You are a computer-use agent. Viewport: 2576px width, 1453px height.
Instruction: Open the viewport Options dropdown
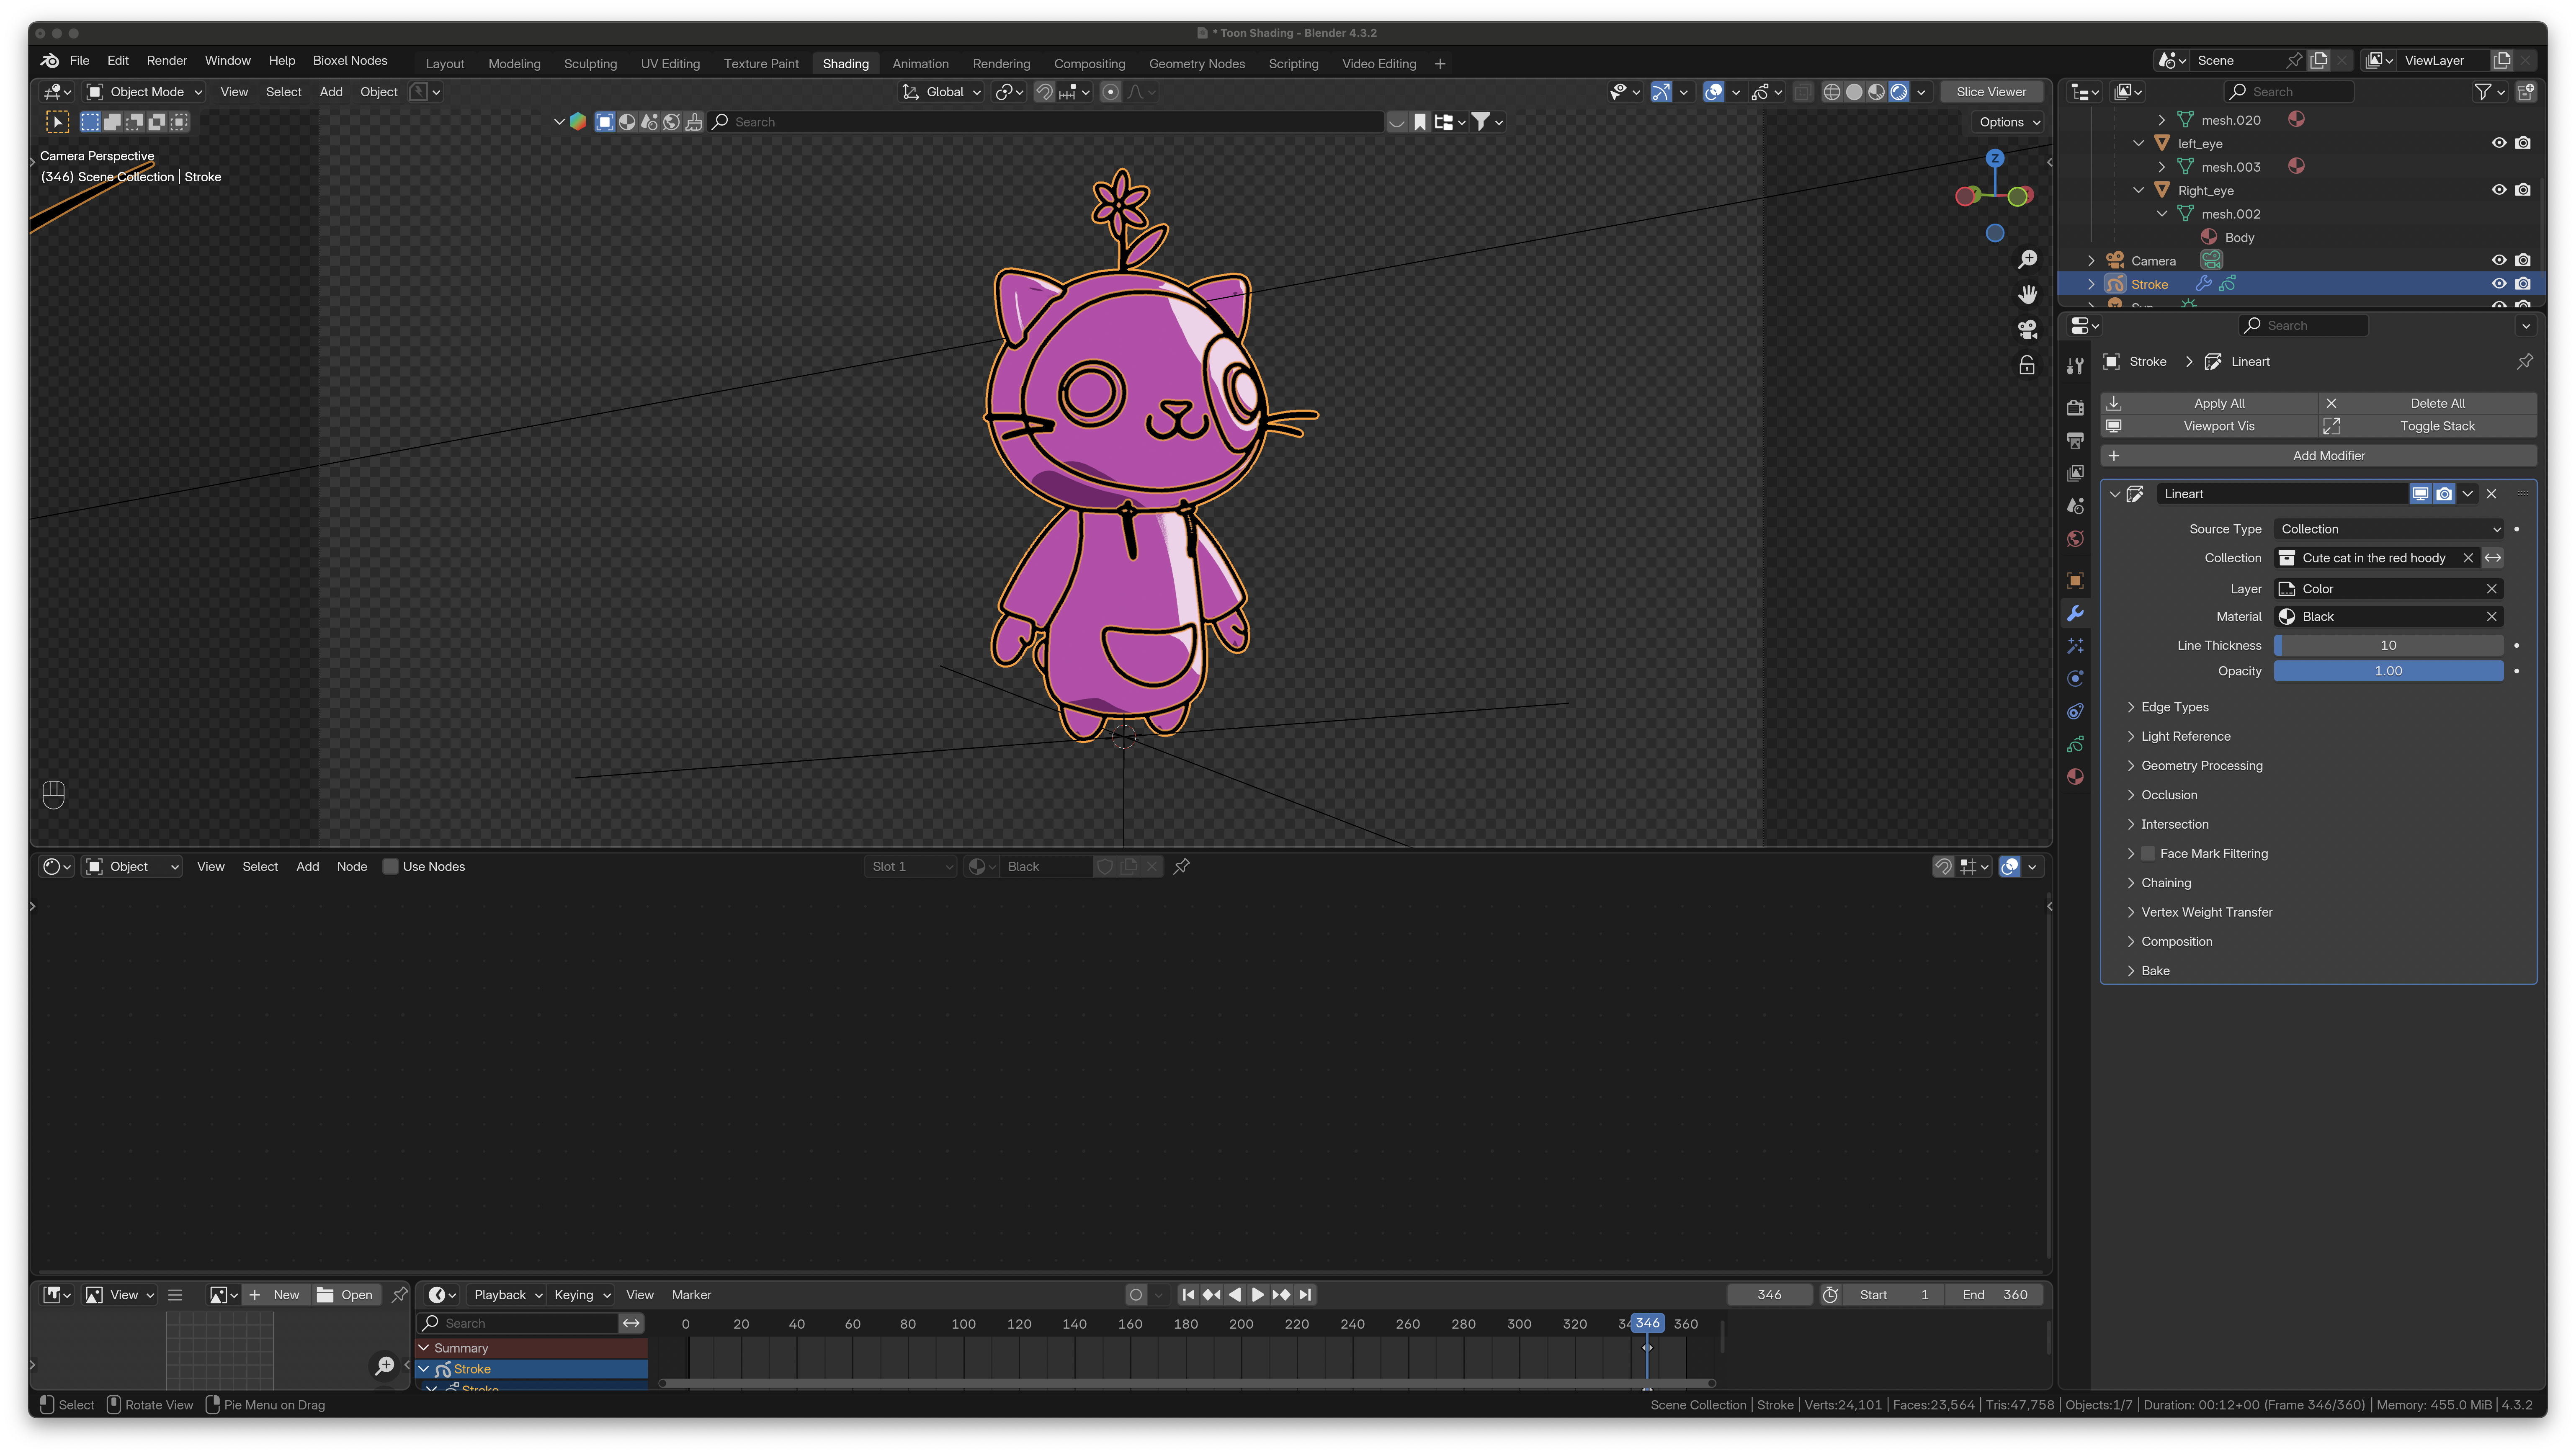click(x=2008, y=122)
